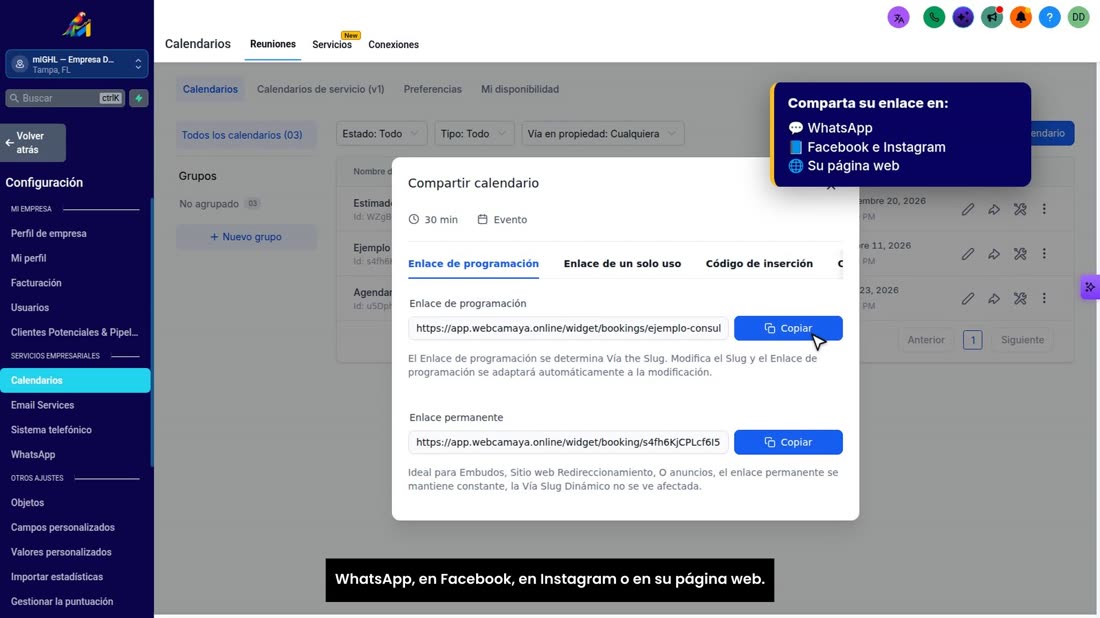The height and width of the screenshot is (618, 1100).
Task: Click the + Nuevo grupo button
Action: tap(246, 237)
